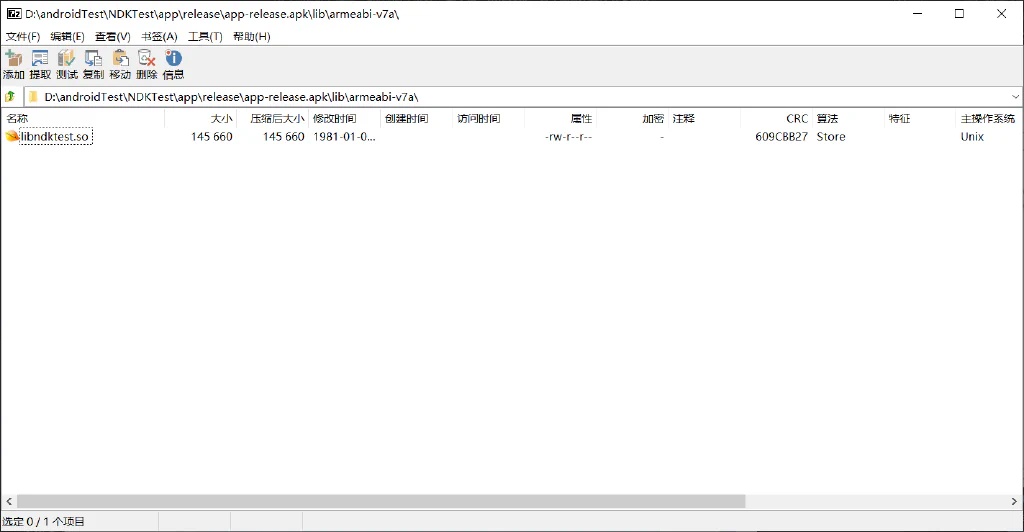Sort by 注释 column header

pos(704,118)
